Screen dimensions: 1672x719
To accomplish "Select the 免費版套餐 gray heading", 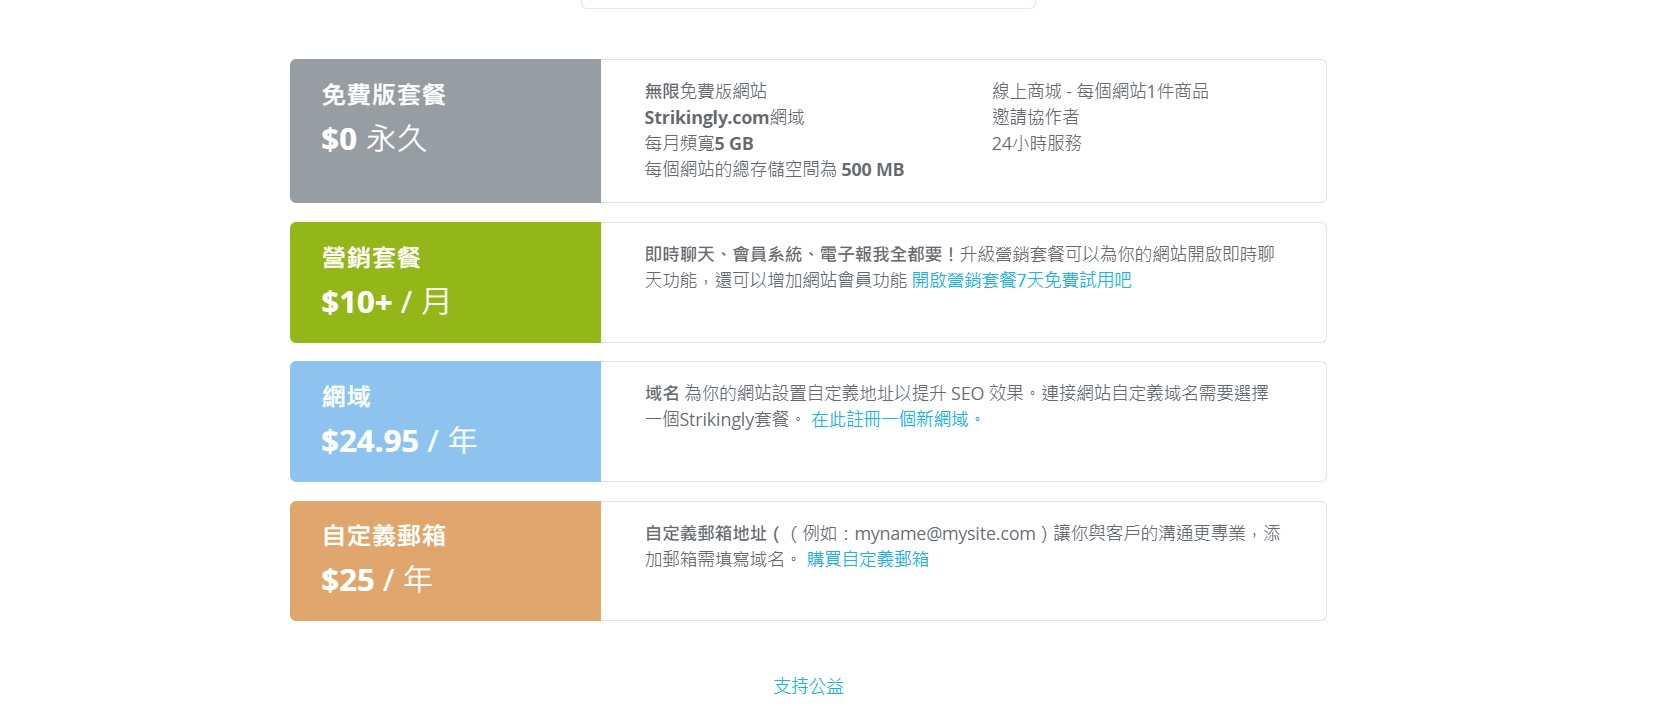I will 383,95.
